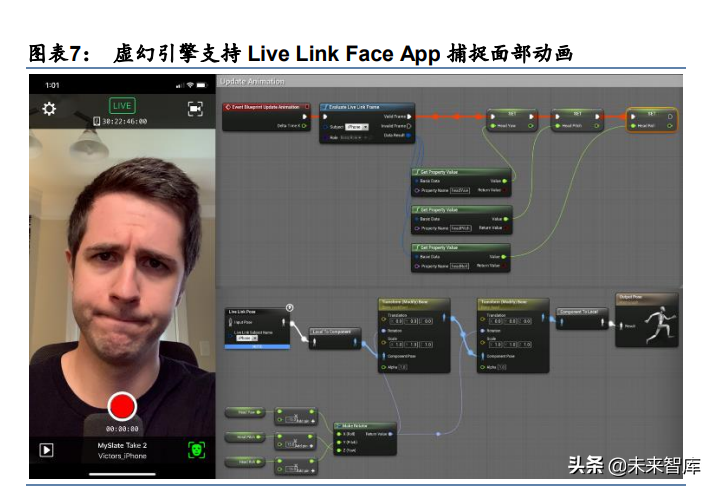Toggle the green LIVE button
This screenshot has width=715, height=490.
(x=122, y=106)
